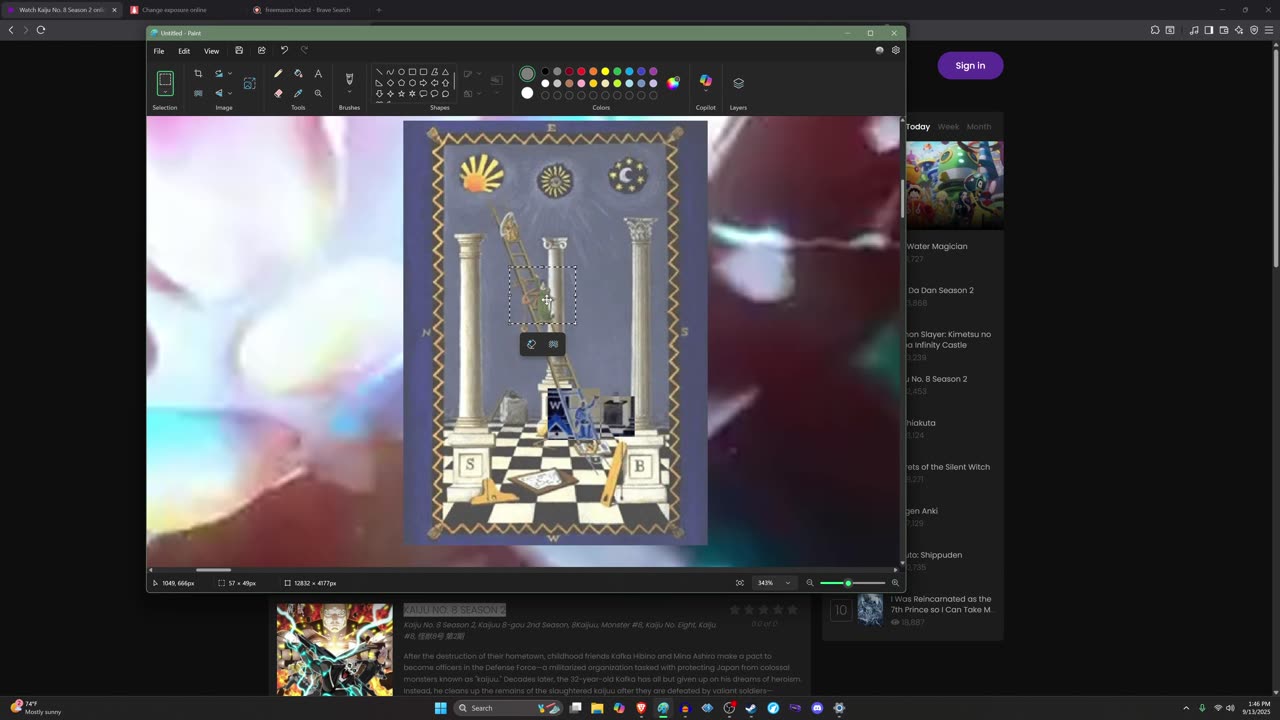Click remove background on selection popup
This screenshot has width=1280, height=720.
(x=553, y=344)
